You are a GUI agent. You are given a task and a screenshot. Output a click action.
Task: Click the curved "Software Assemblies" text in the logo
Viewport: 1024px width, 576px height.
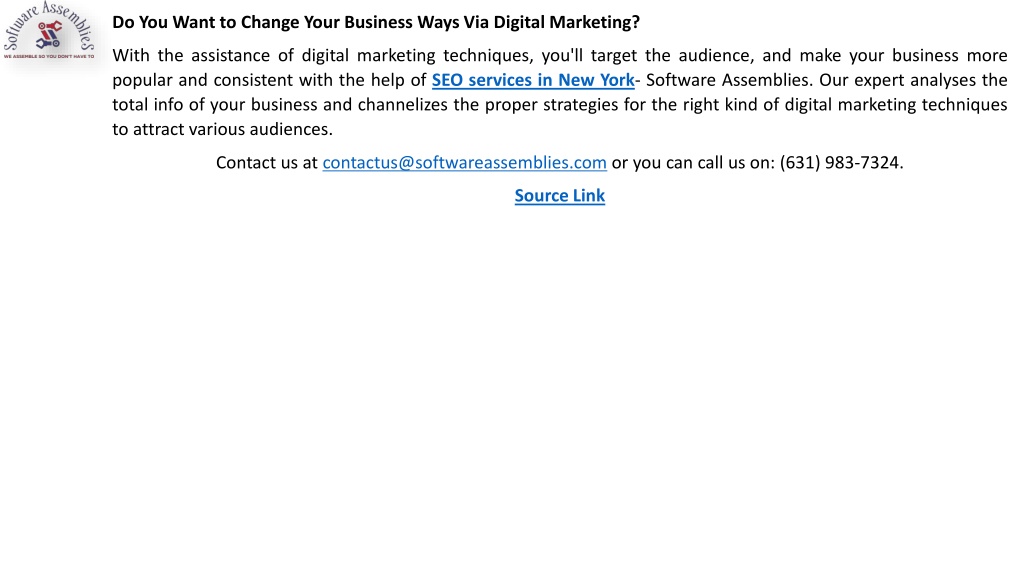(49, 23)
